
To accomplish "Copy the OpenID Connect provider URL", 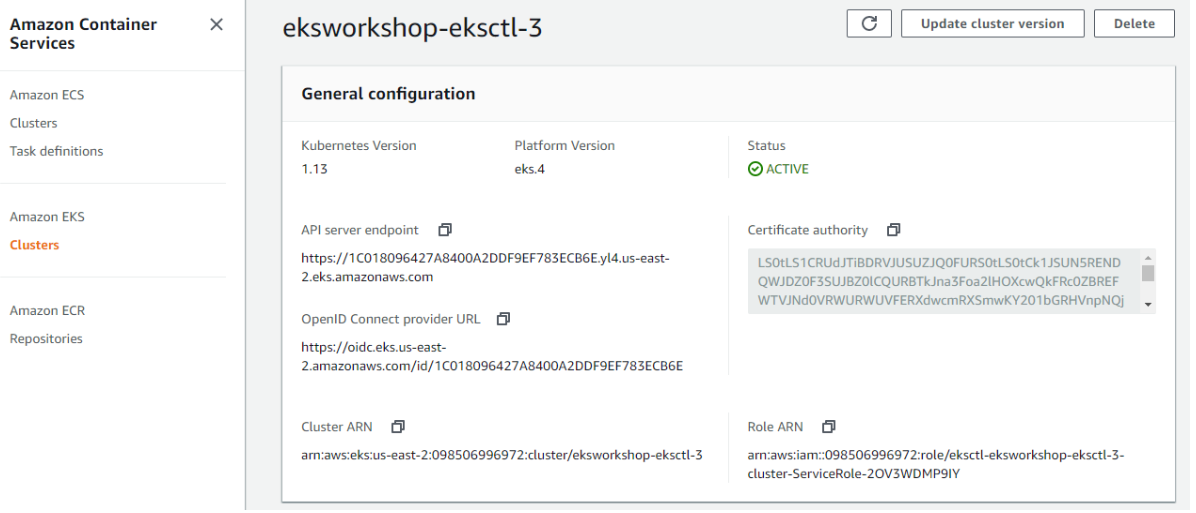I will click(x=503, y=319).
